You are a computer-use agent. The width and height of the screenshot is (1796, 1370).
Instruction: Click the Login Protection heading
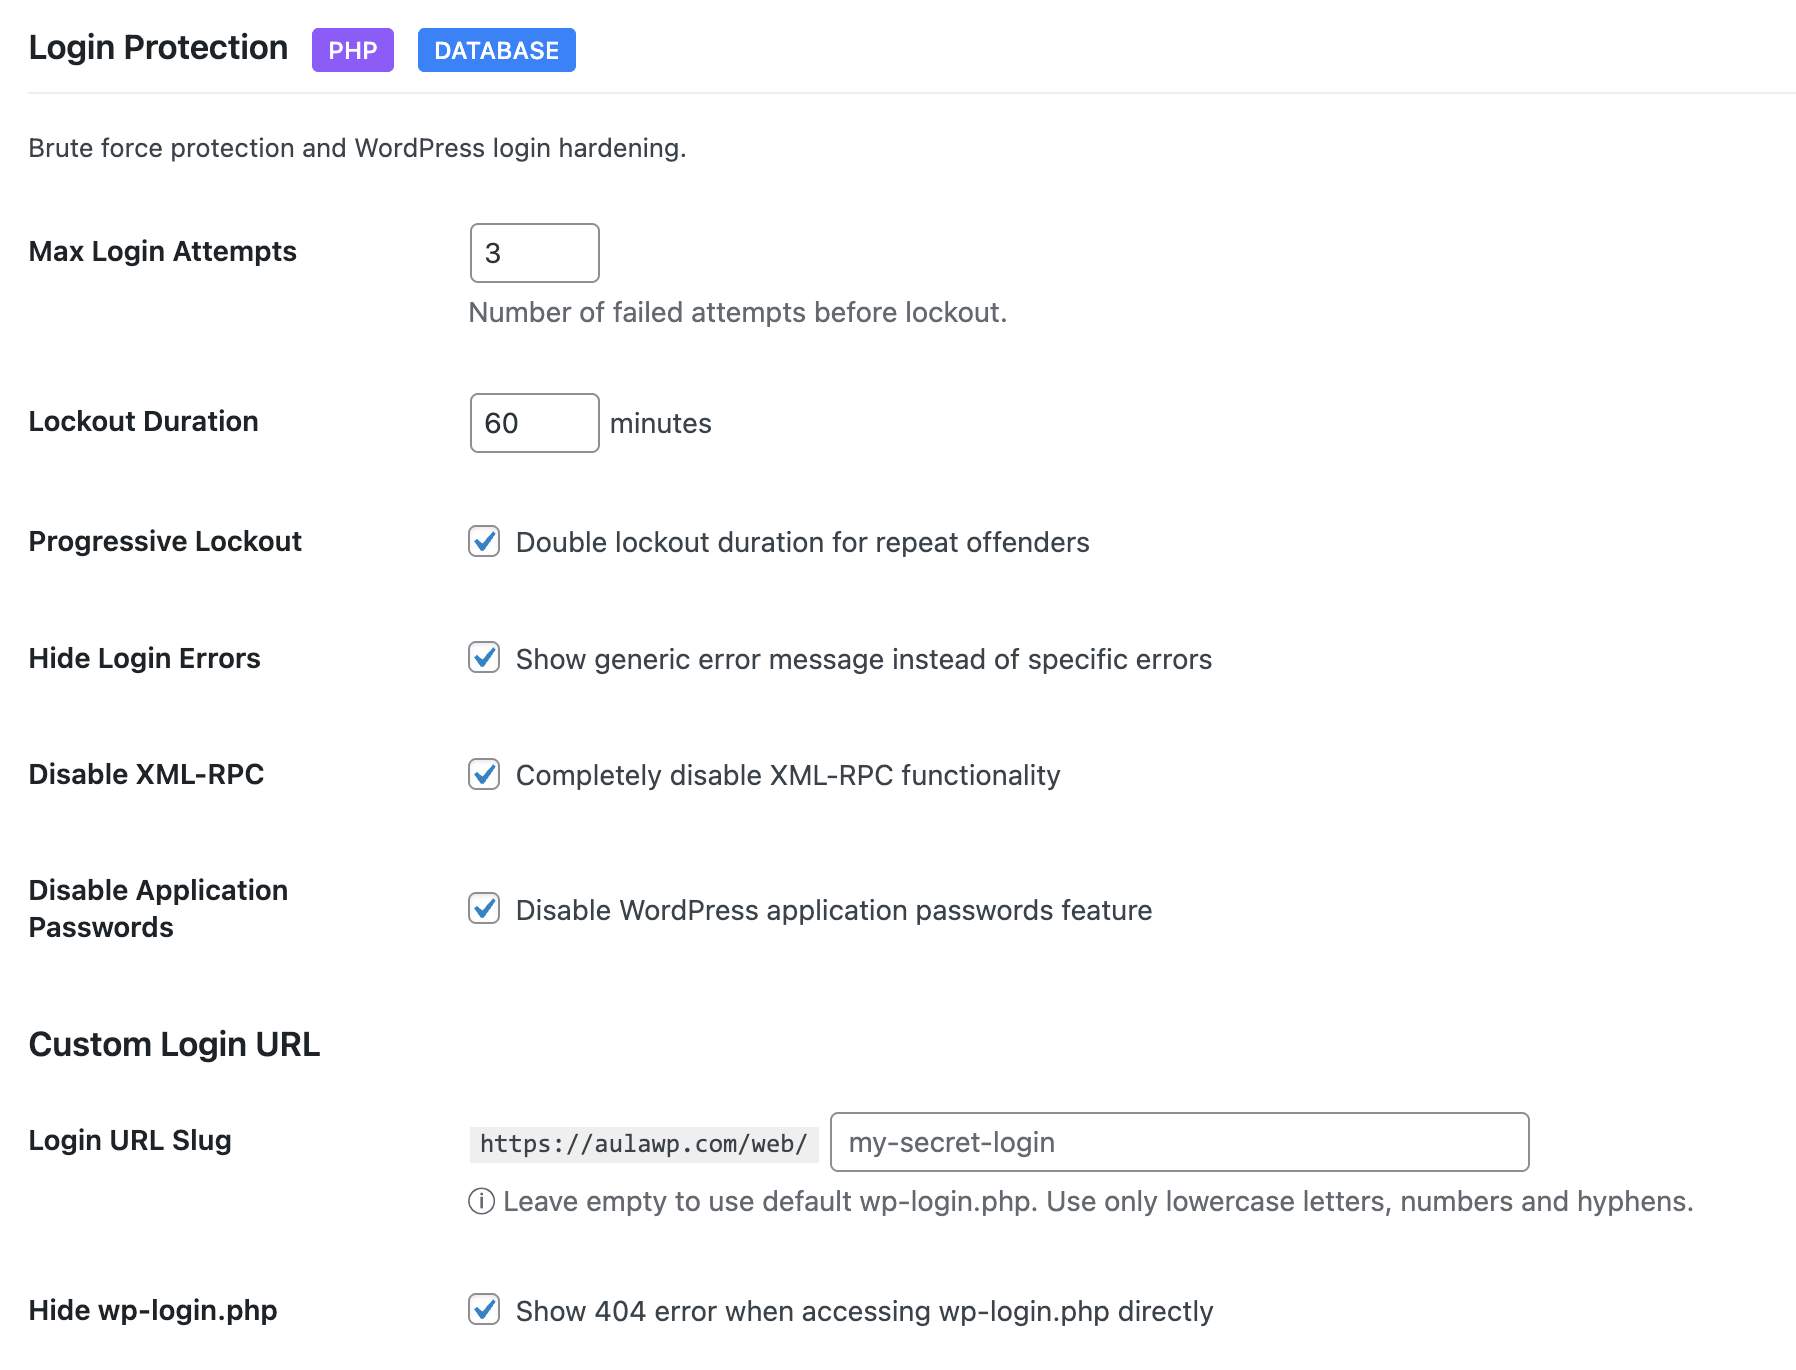(x=157, y=46)
